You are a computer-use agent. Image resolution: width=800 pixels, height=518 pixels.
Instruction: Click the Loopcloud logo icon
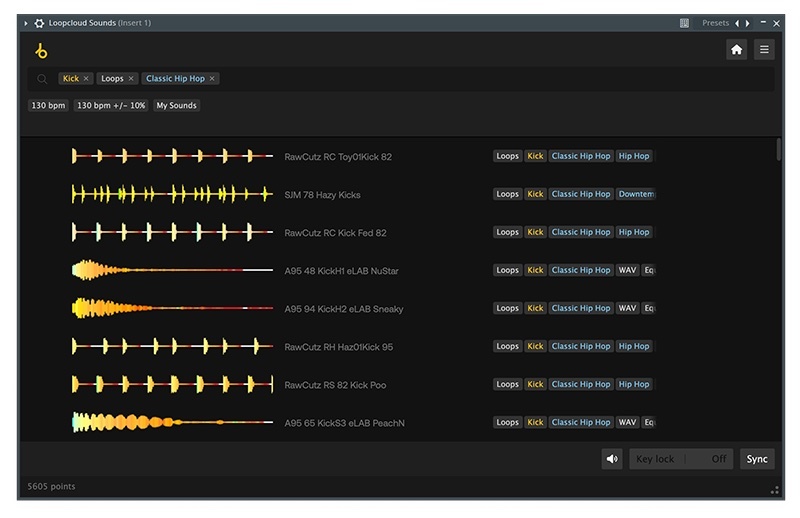pyautogui.click(x=41, y=51)
